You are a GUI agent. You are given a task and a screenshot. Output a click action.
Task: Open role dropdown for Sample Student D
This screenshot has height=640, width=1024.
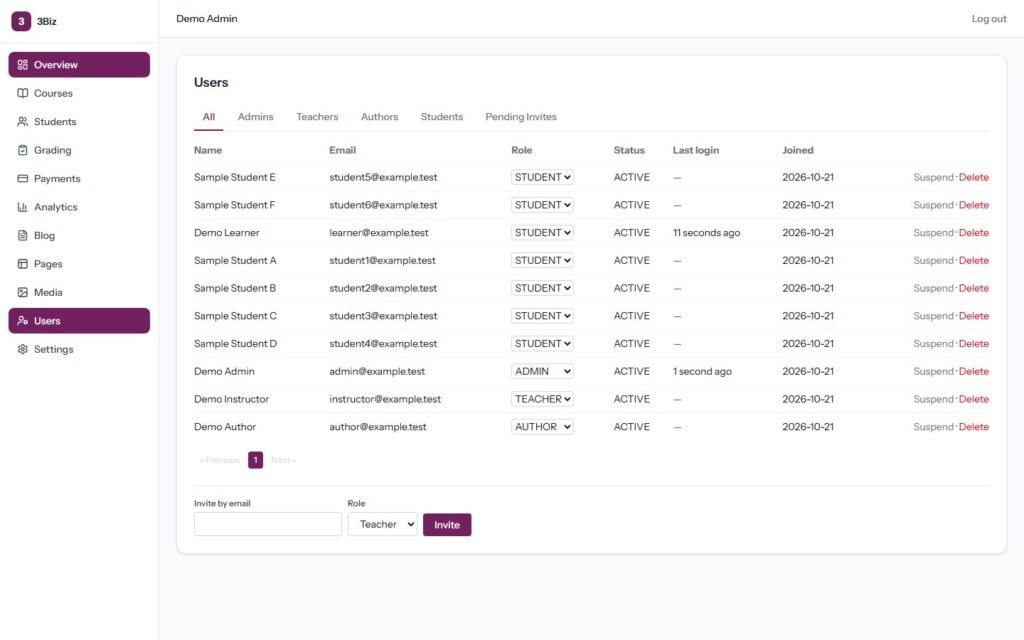(542, 344)
